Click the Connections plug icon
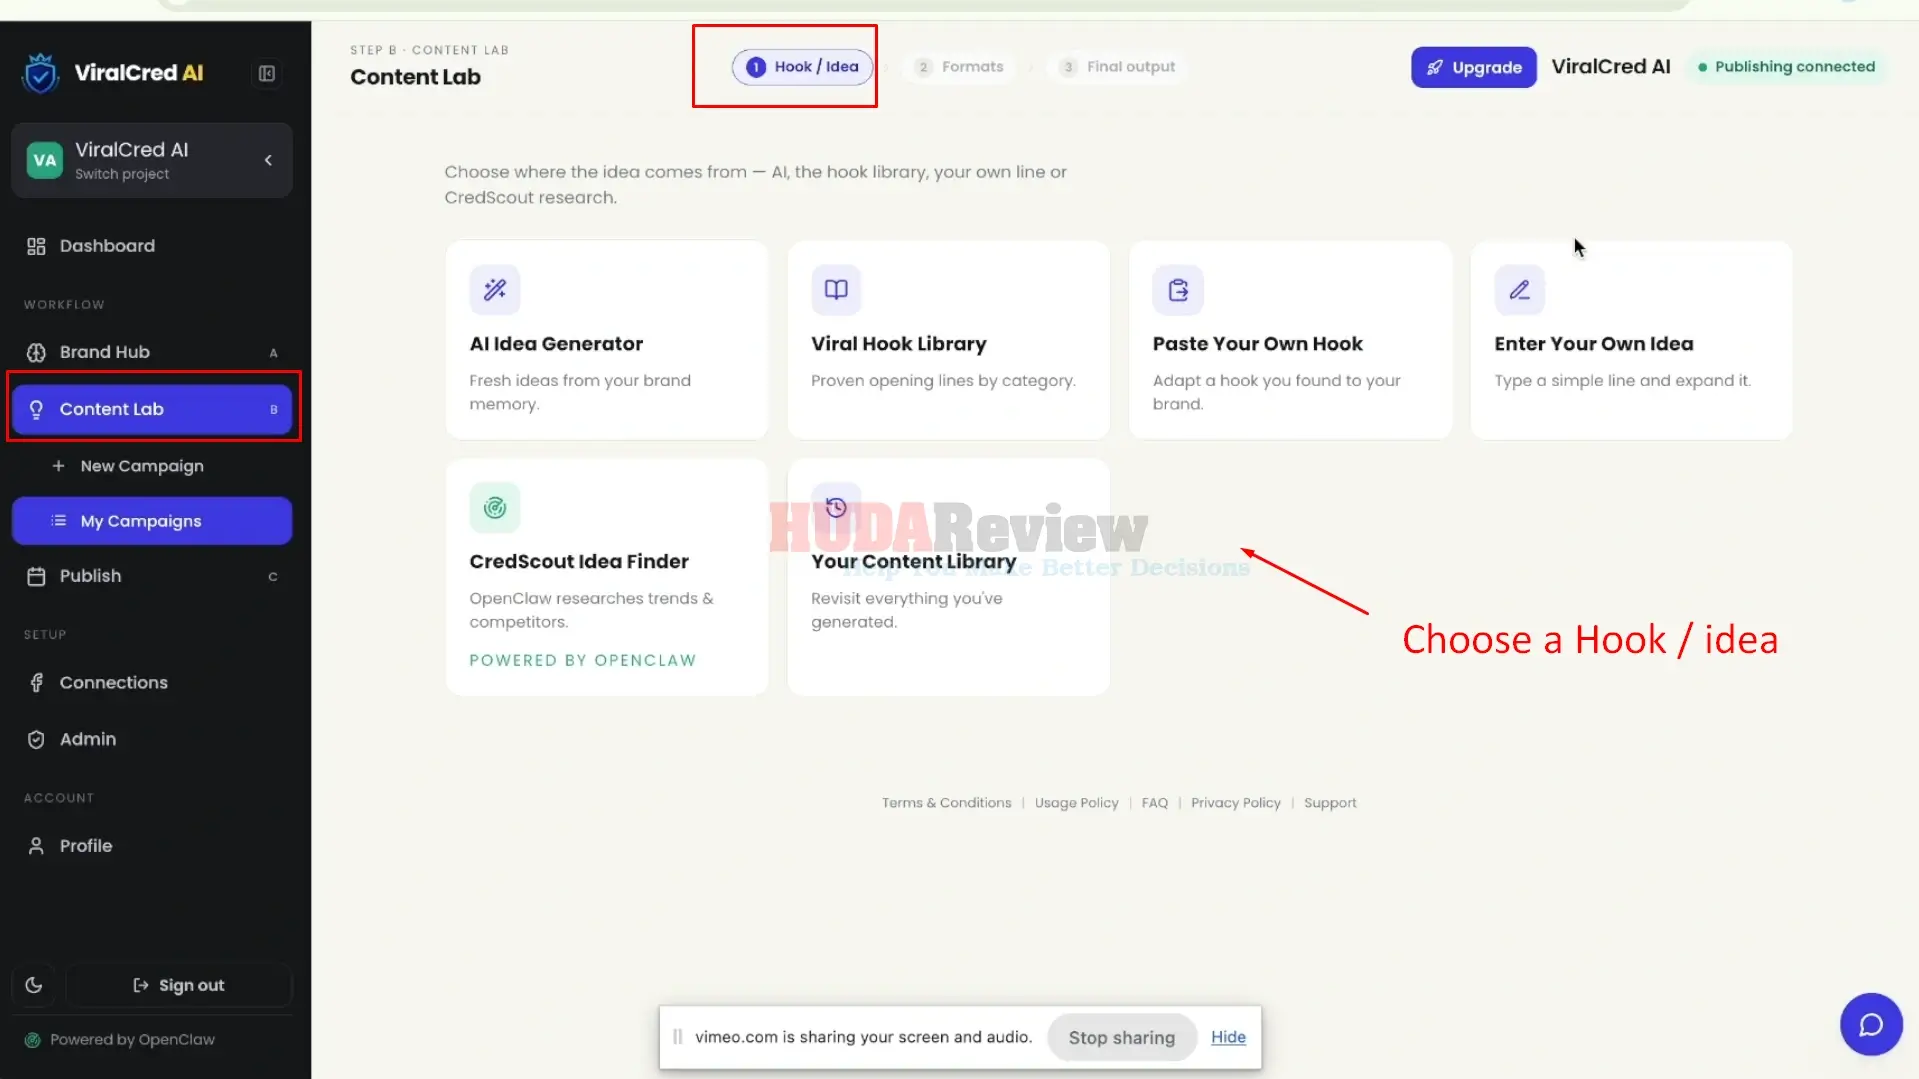Image resolution: width=1919 pixels, height=1079 pixels. [36, 683]
